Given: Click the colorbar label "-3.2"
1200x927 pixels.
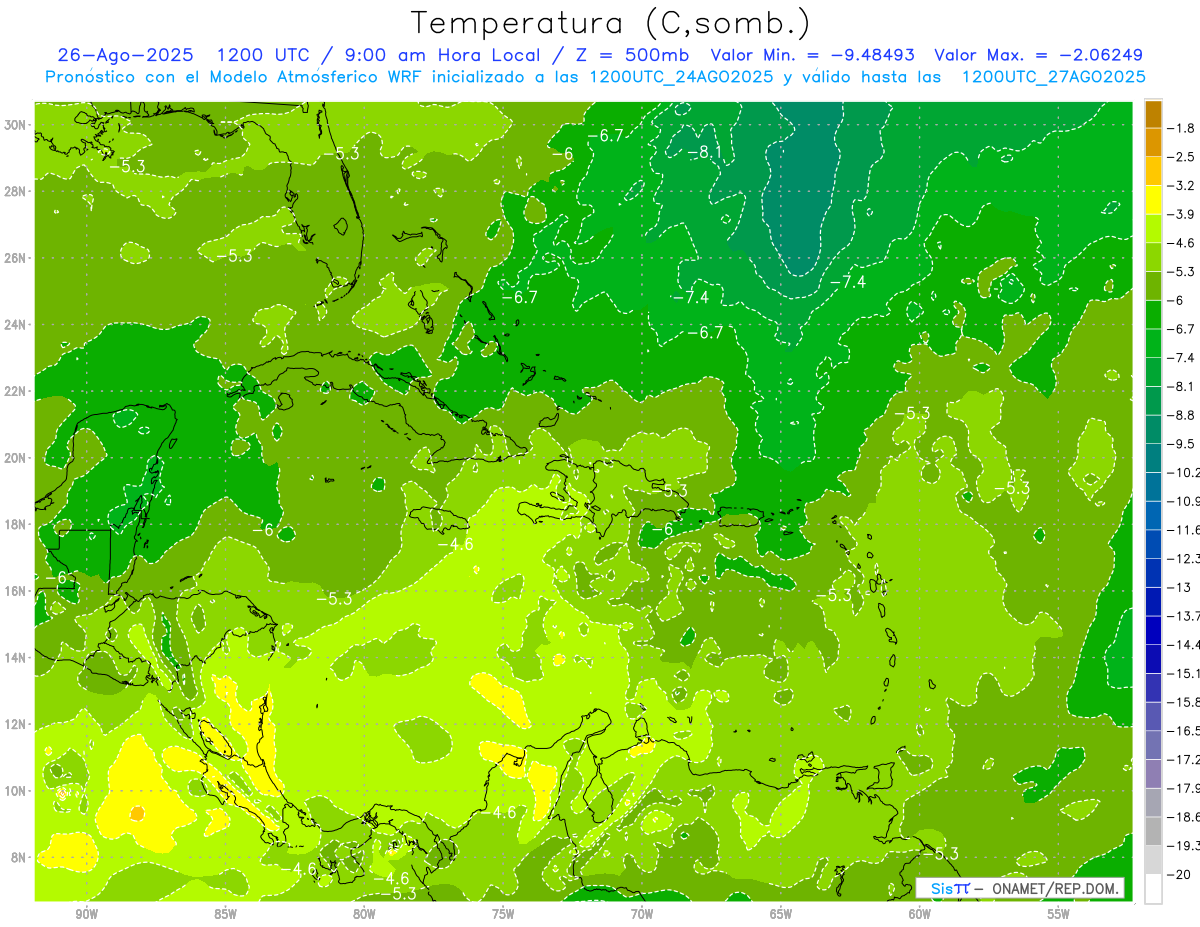Looking at the screenshot, I should [1181, 185].
